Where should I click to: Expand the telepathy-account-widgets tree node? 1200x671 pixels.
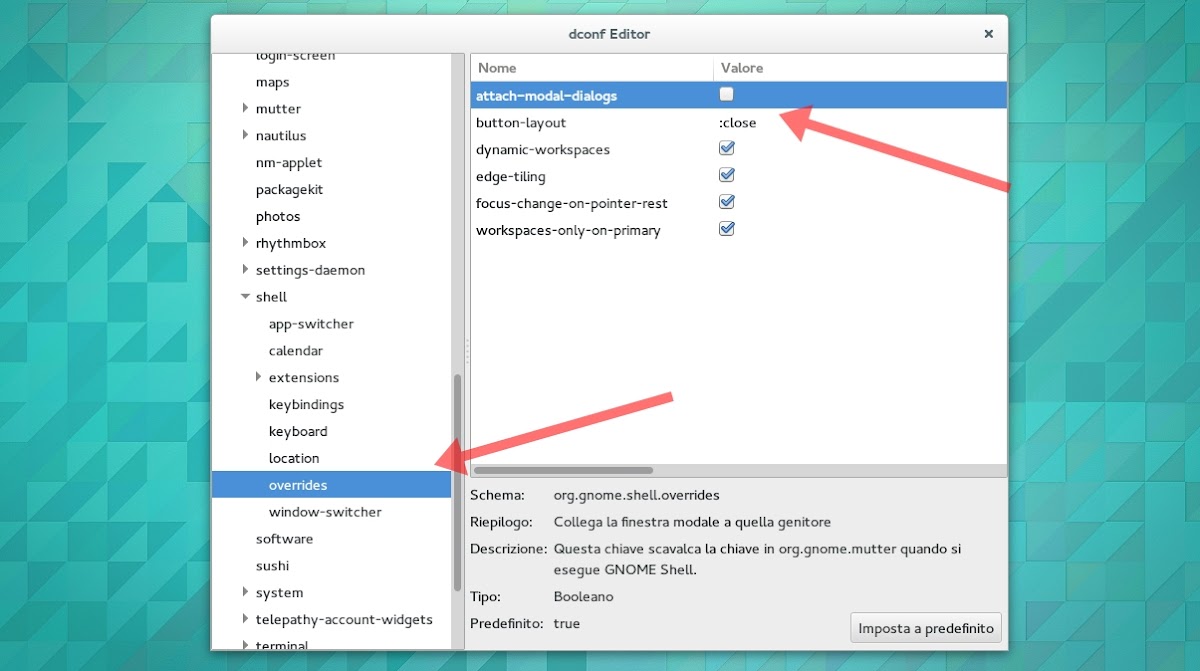coord(246,619)
